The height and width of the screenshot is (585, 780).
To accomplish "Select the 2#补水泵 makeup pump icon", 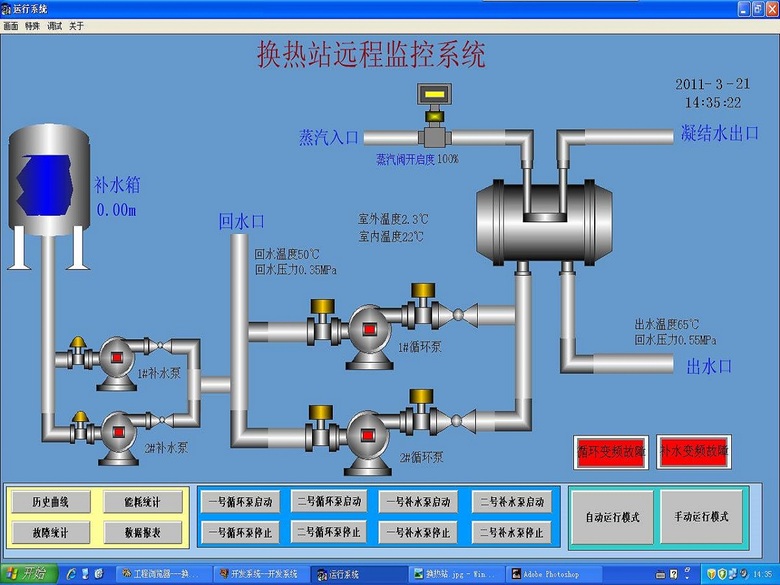I will click(119, 431).
